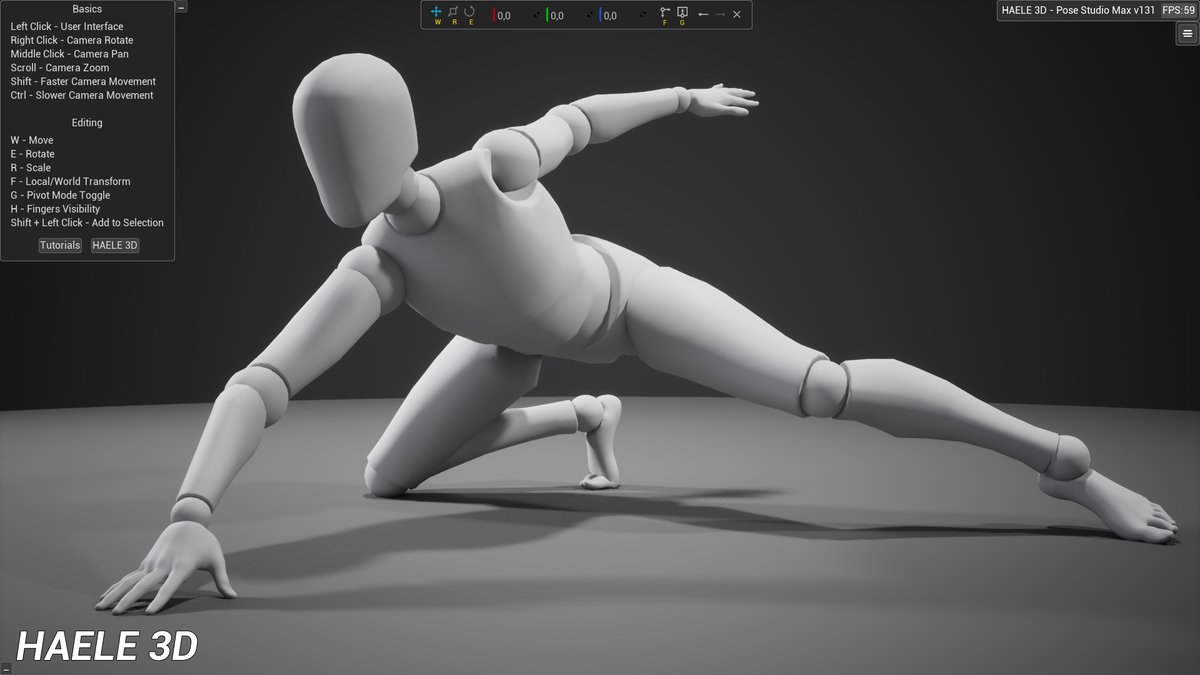Click 'Right Click - Camera Rotate' text
This screenshot has width=1200, height=675.
(x=72, y=40)
